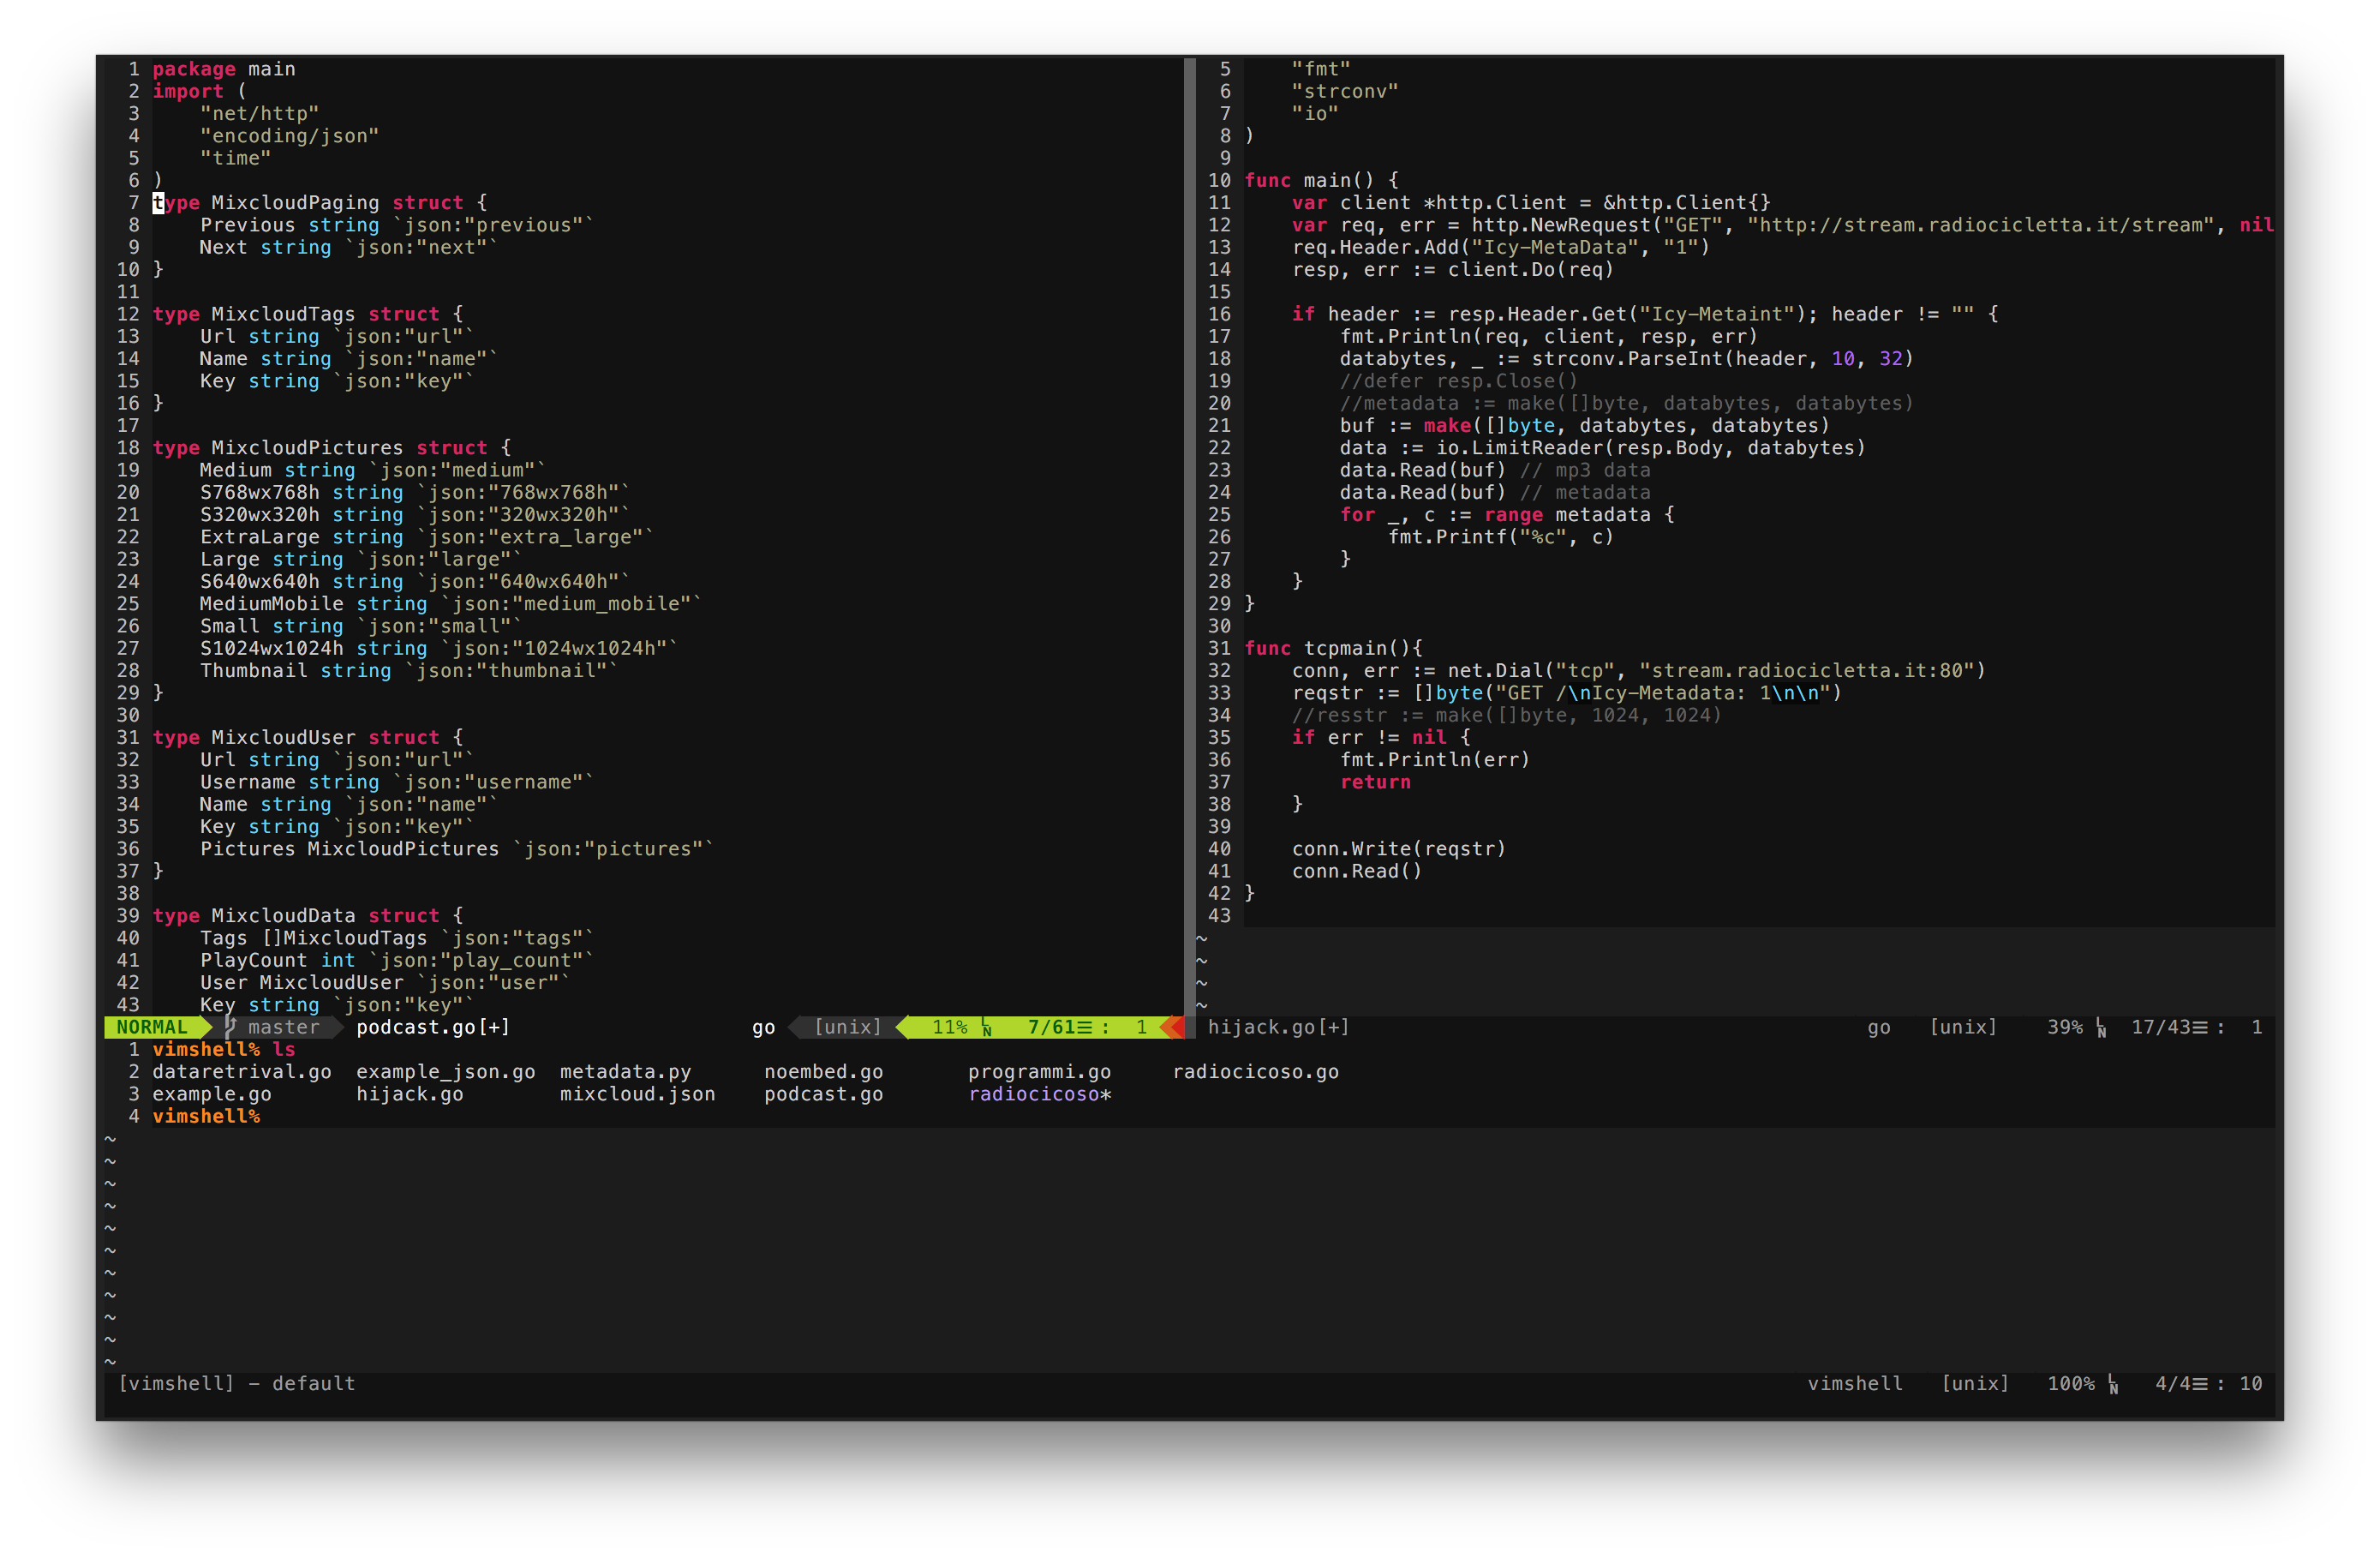Image resolution: width=2380 pixels, height=1558 pixels.
Task: Click the [unix] file format in podcast.go statusline
Action: click(x=847, y=1027)
